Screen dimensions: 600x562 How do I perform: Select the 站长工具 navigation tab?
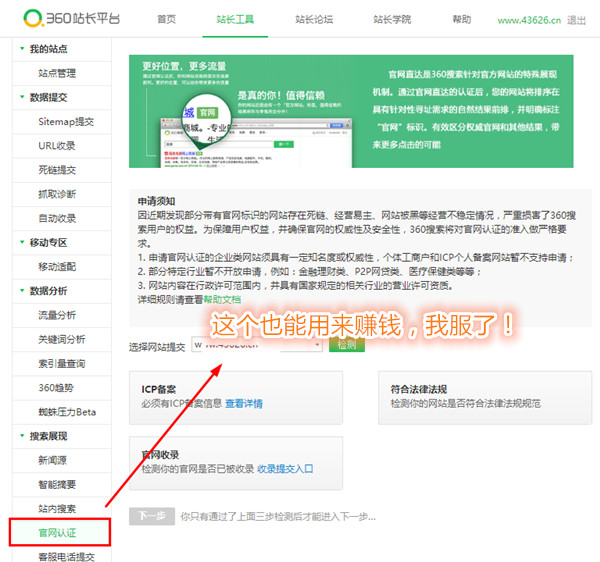tap(235, 19)
